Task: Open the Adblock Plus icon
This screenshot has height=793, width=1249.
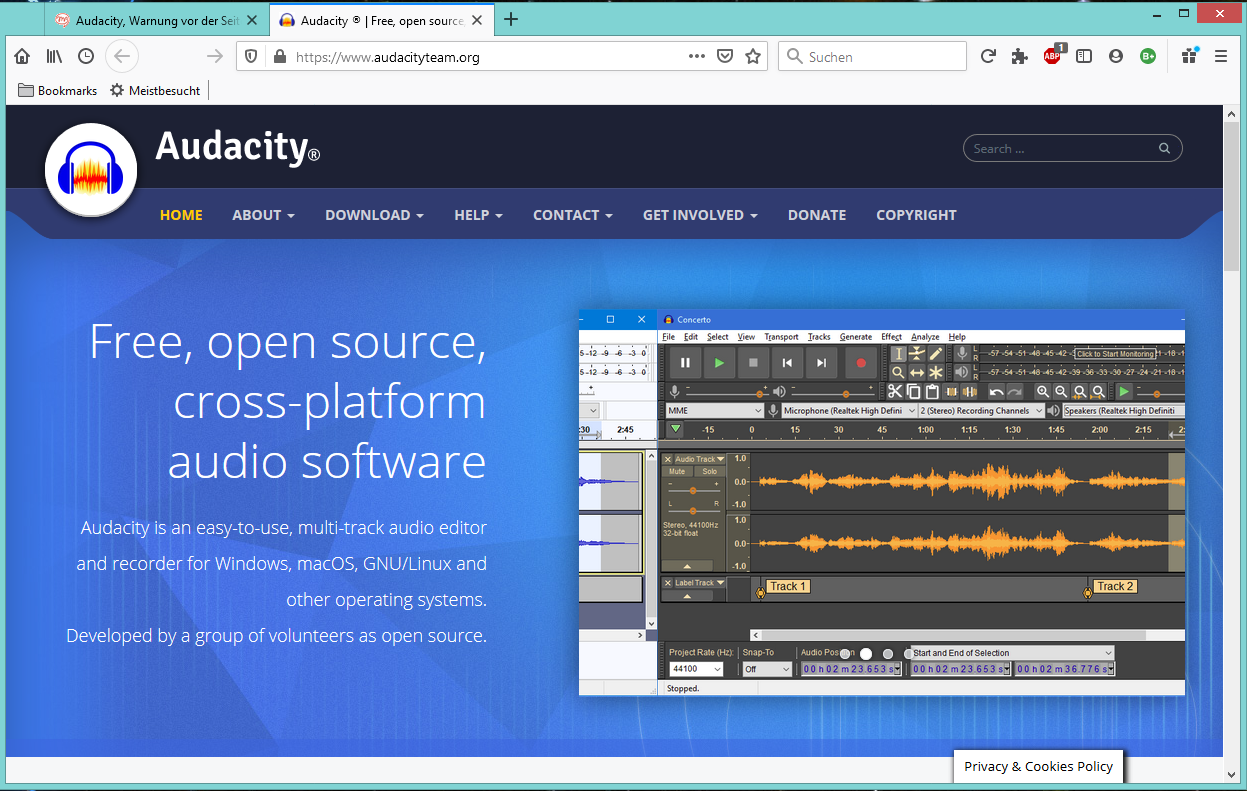Action: (1053, 56)
